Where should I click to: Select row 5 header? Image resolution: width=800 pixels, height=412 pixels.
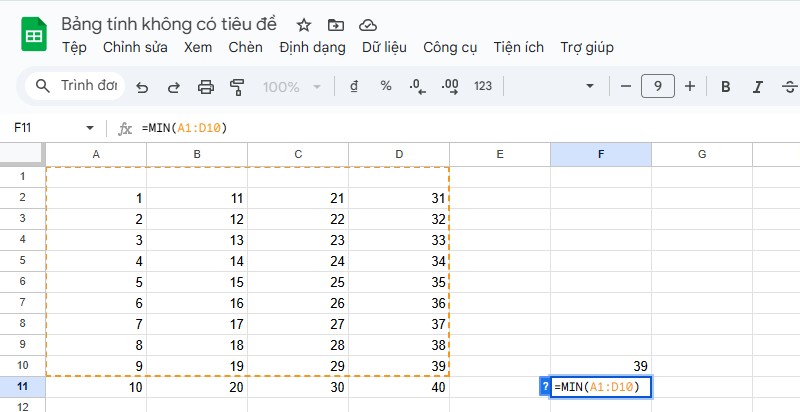pos(22,261)
